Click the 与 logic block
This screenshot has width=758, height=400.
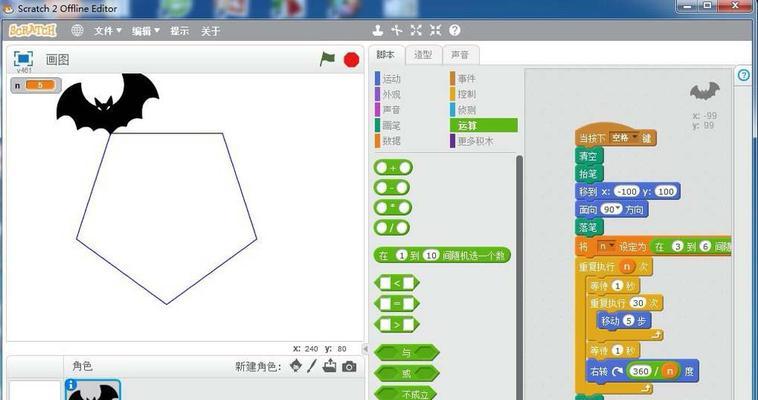point(407,353)
